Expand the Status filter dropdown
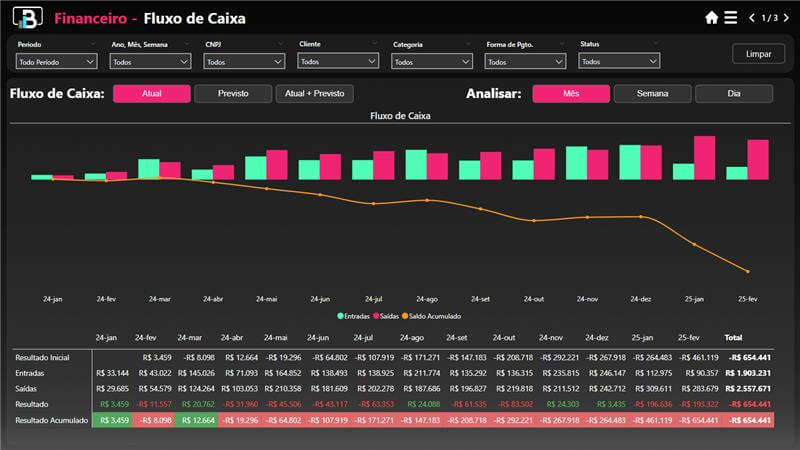This screenshot has width=800, height=450. tap(619, 61)
